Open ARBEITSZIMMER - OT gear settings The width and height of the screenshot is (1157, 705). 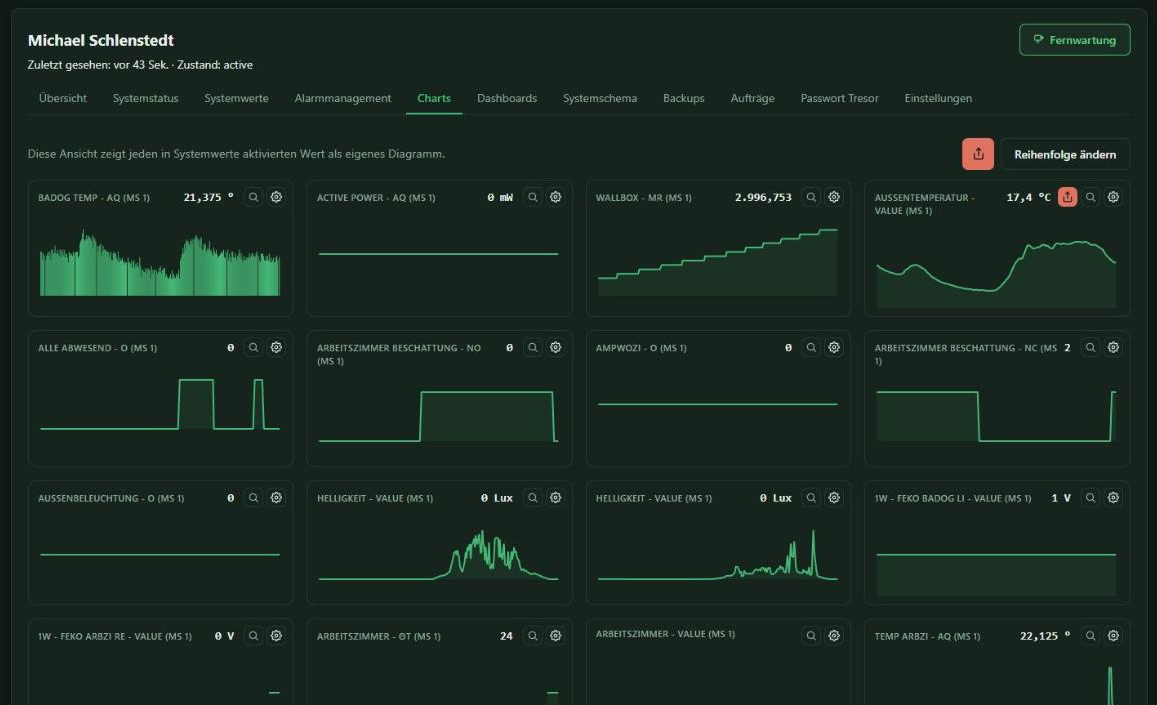tap(556, 636)
